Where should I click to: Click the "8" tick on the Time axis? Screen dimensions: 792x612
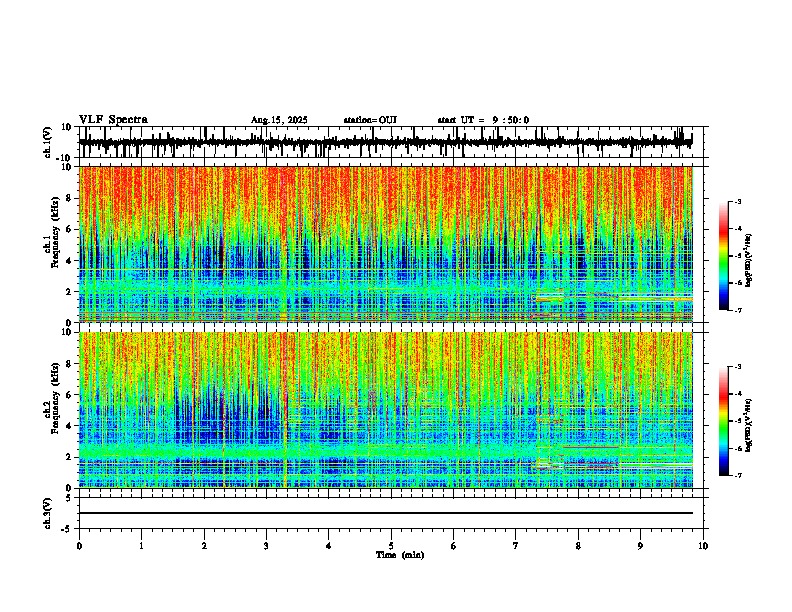pyautogui.click(x=578, y=546)
